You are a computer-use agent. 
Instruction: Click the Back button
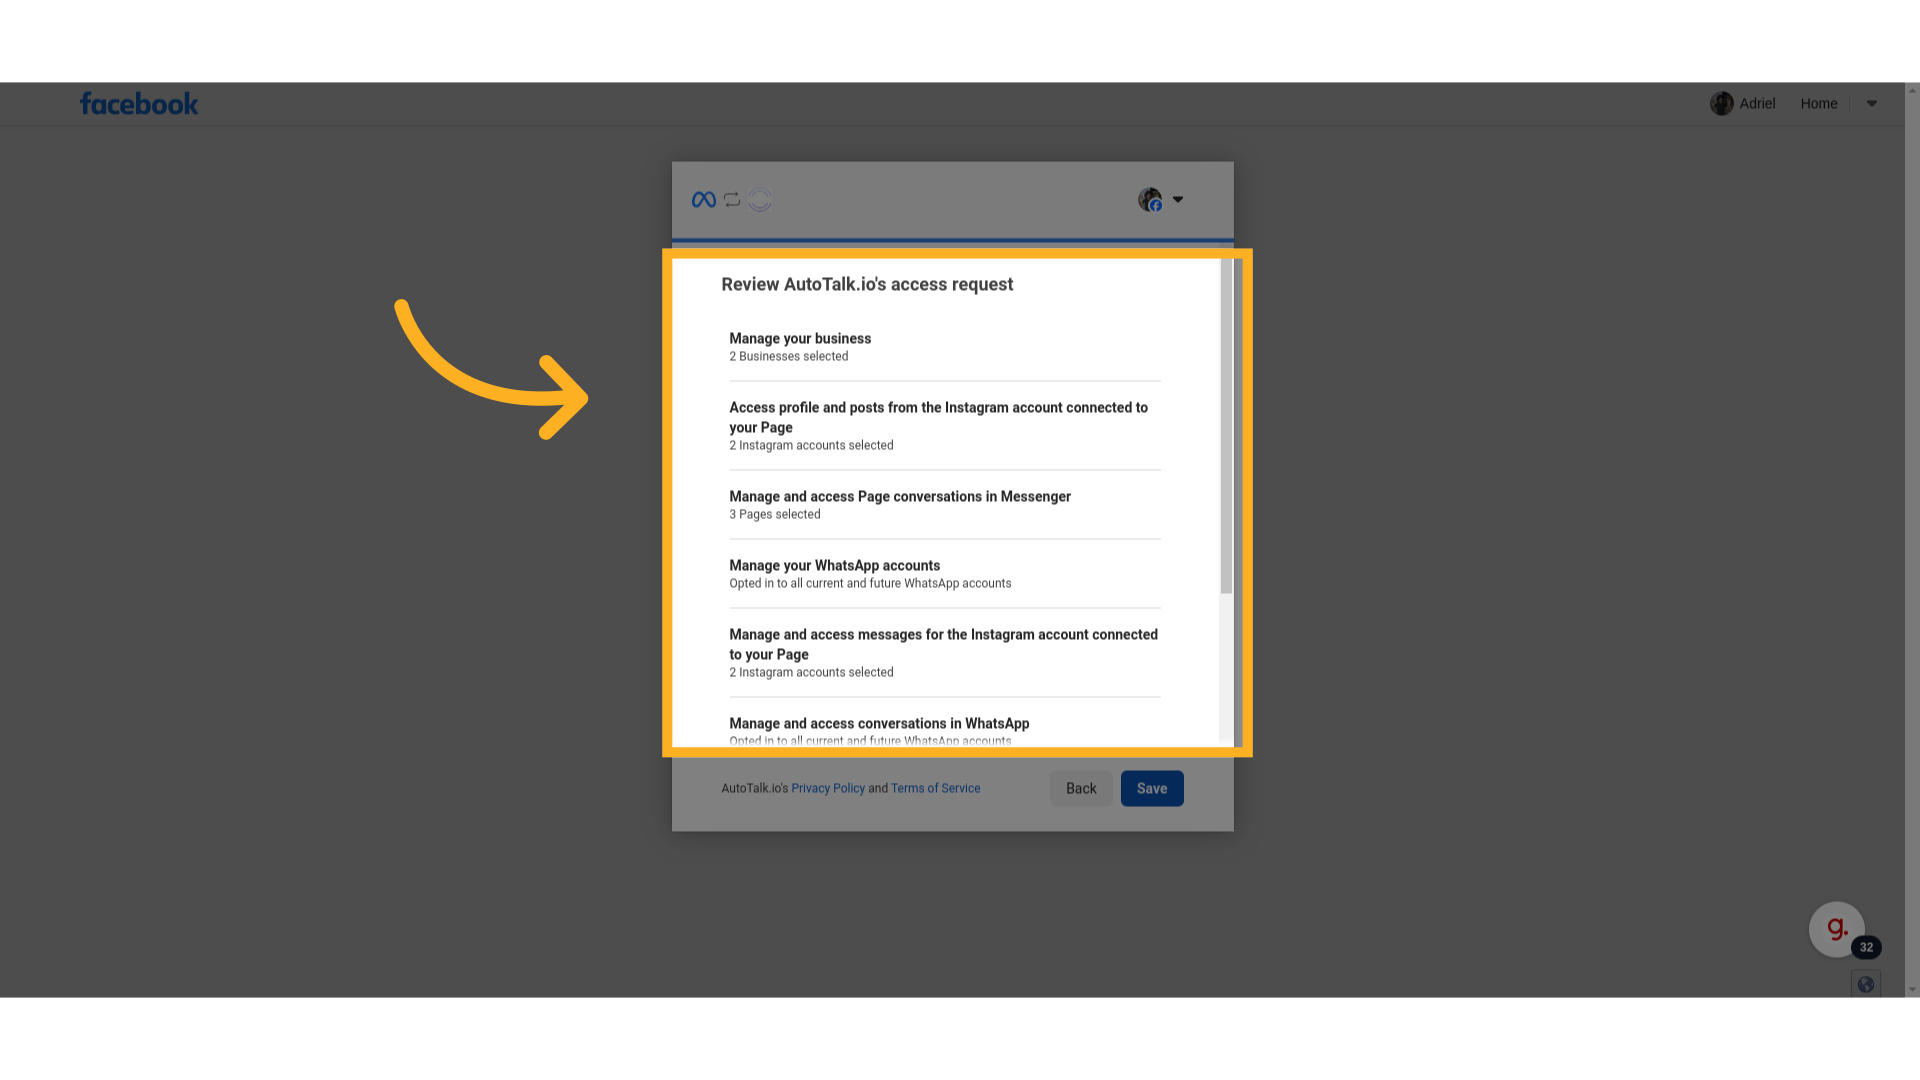[x=1081, y=789]
